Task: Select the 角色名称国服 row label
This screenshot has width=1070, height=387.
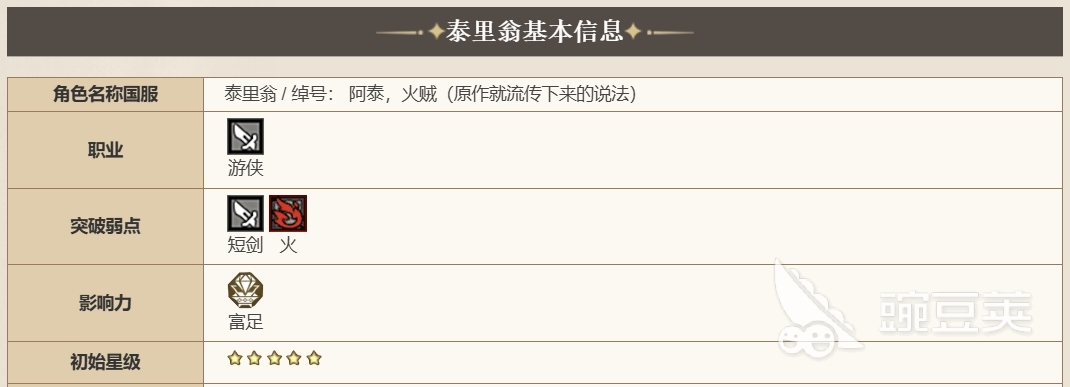Action: [106, 94]
